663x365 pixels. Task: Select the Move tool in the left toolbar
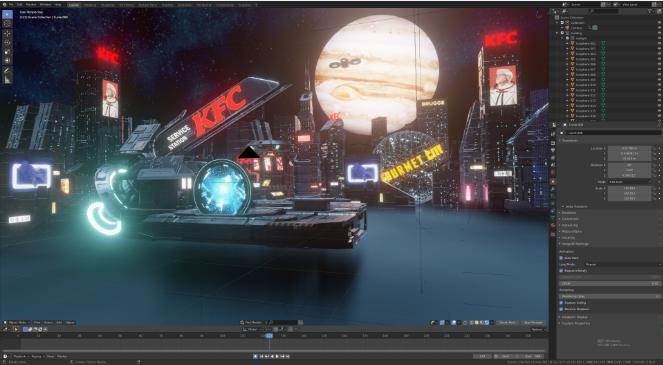click(x=7, y=33)
